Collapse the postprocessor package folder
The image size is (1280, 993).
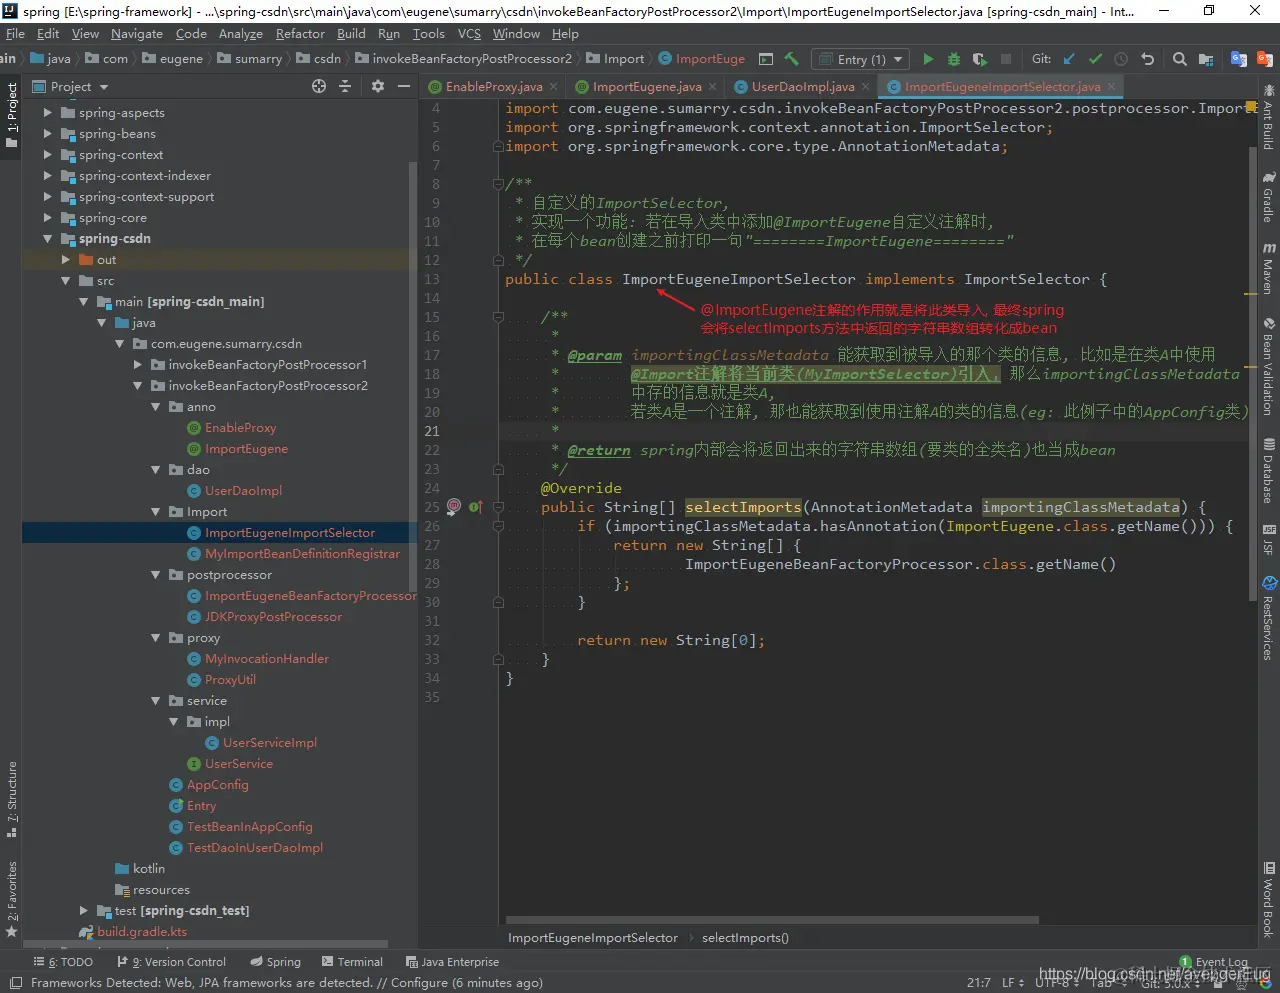tap(155, 575)
